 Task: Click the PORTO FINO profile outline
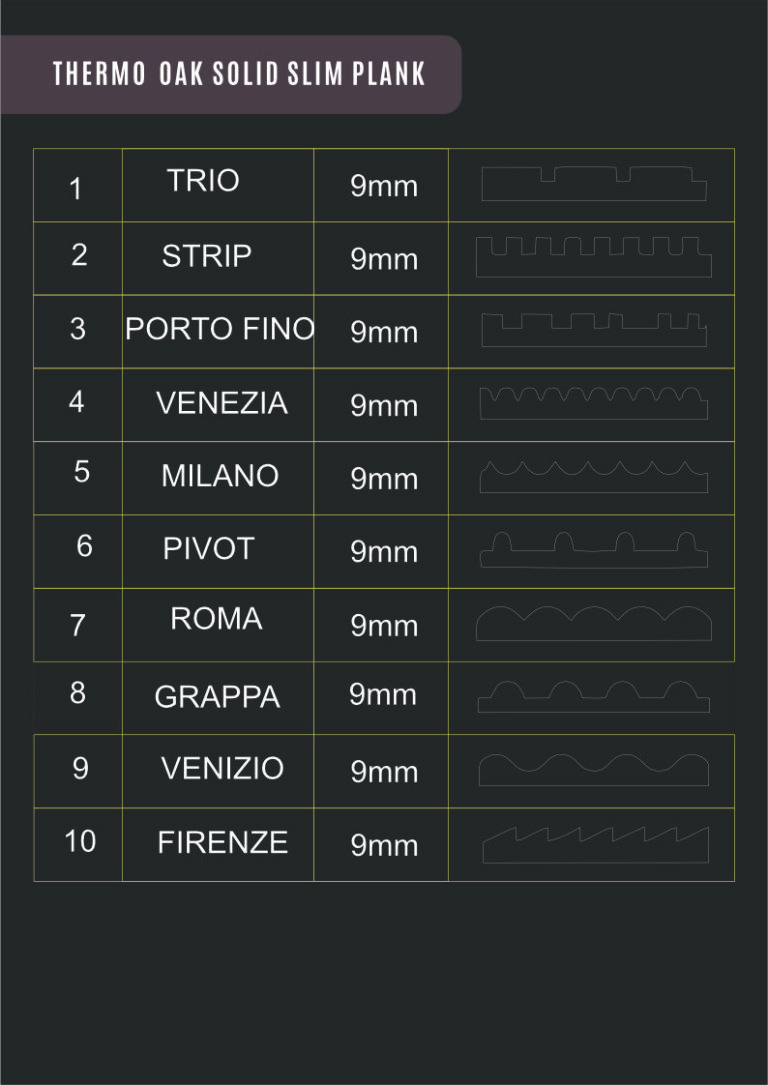(x=594, y=330)
